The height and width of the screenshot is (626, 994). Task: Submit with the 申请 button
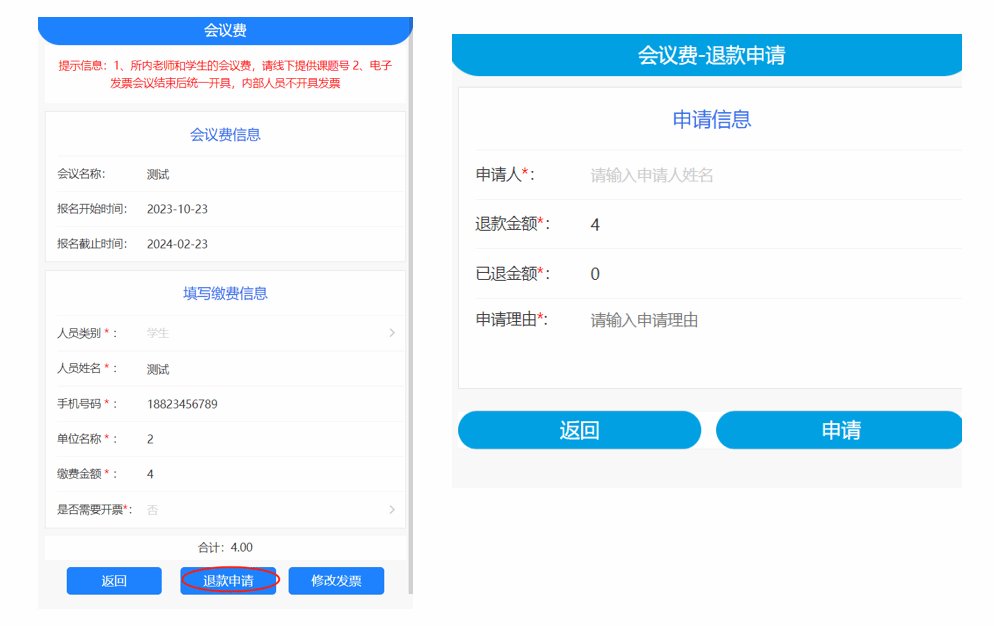[840, 430]
